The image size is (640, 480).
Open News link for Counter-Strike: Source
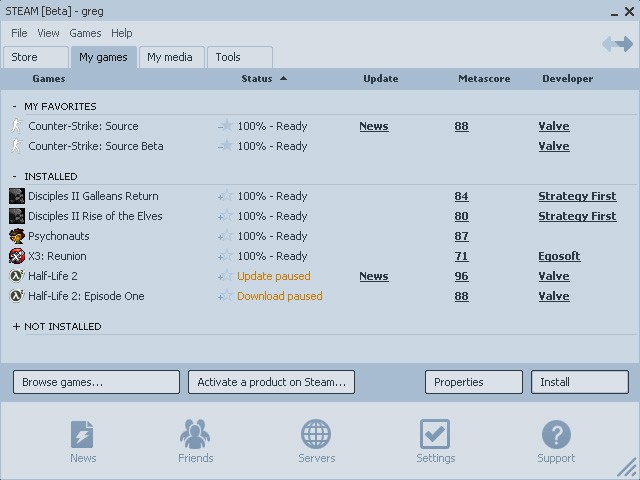coord(374,127)
